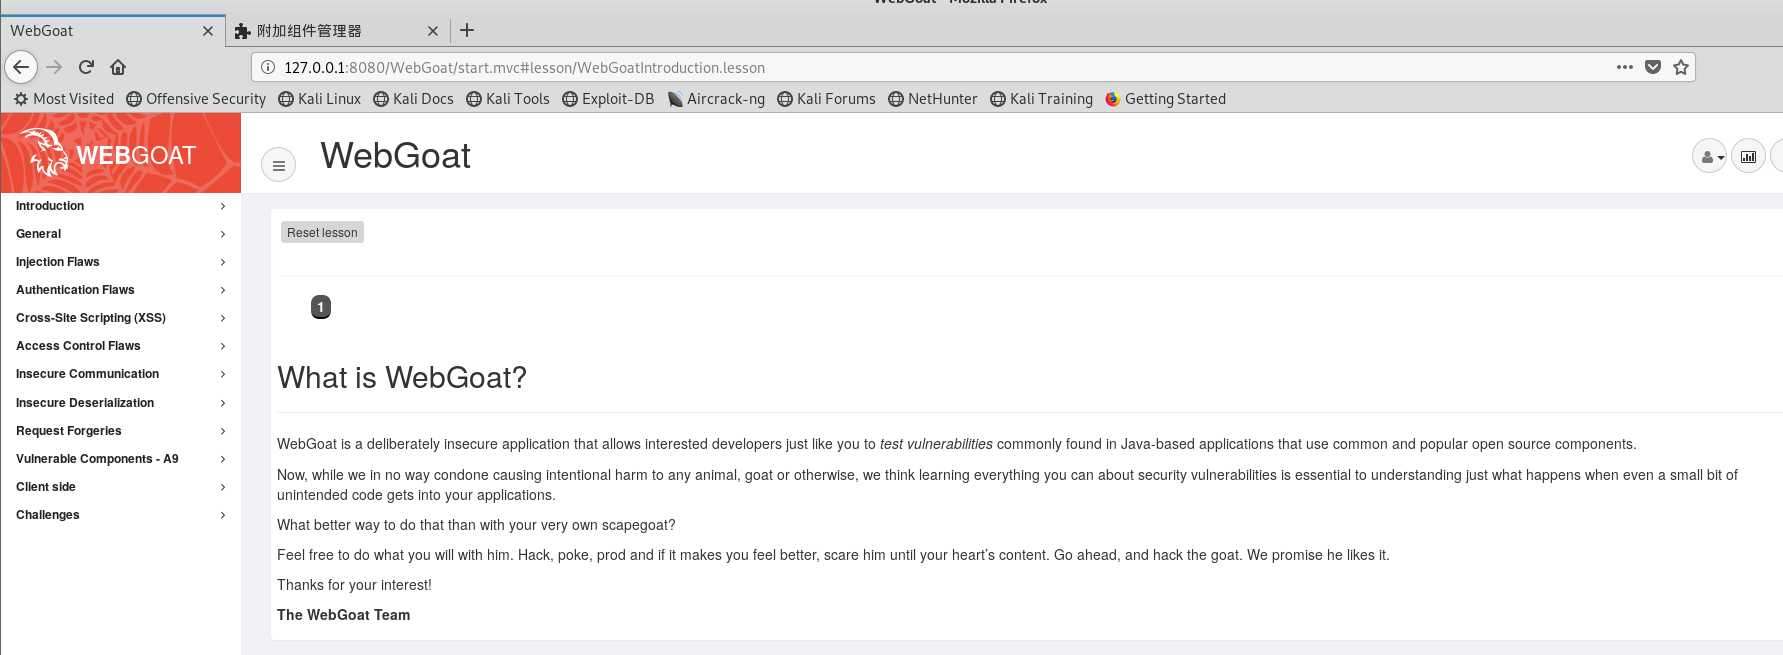Viewport: 1783px width, 655px height.
Task: Open the Kali Forums bookmark
Action: pos(826,99)
